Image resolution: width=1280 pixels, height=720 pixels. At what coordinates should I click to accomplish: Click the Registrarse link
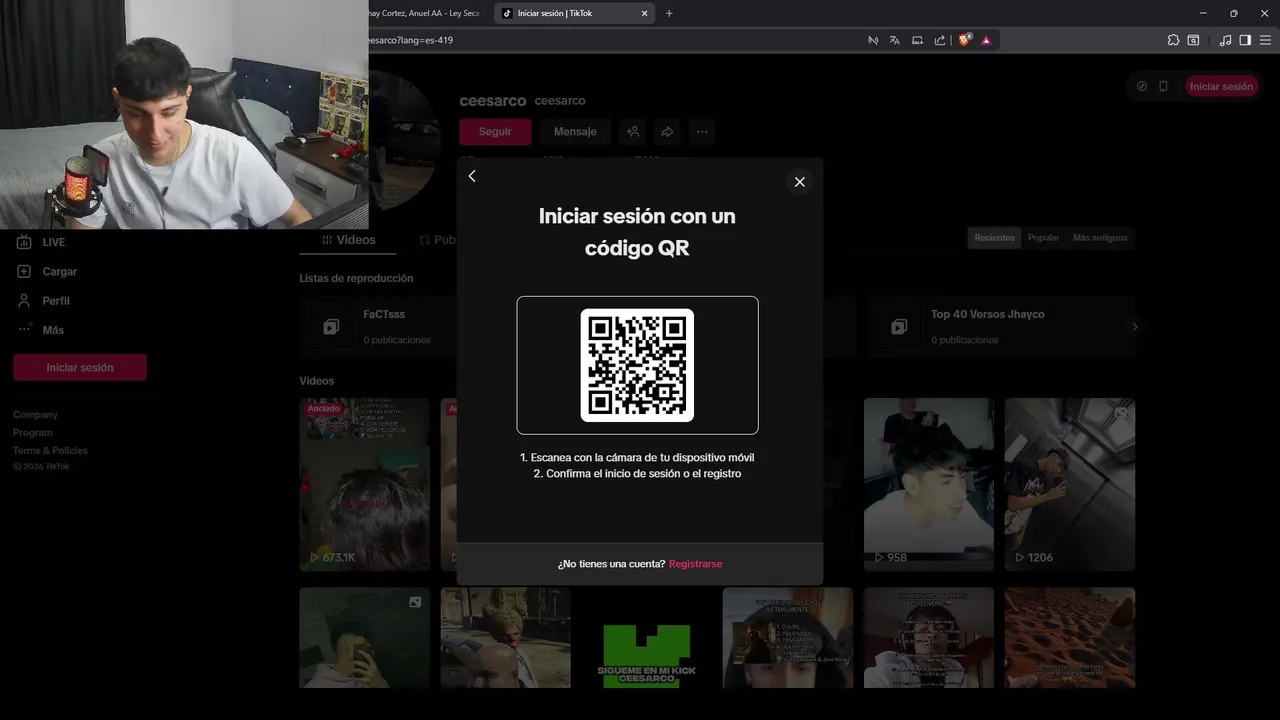695,564
